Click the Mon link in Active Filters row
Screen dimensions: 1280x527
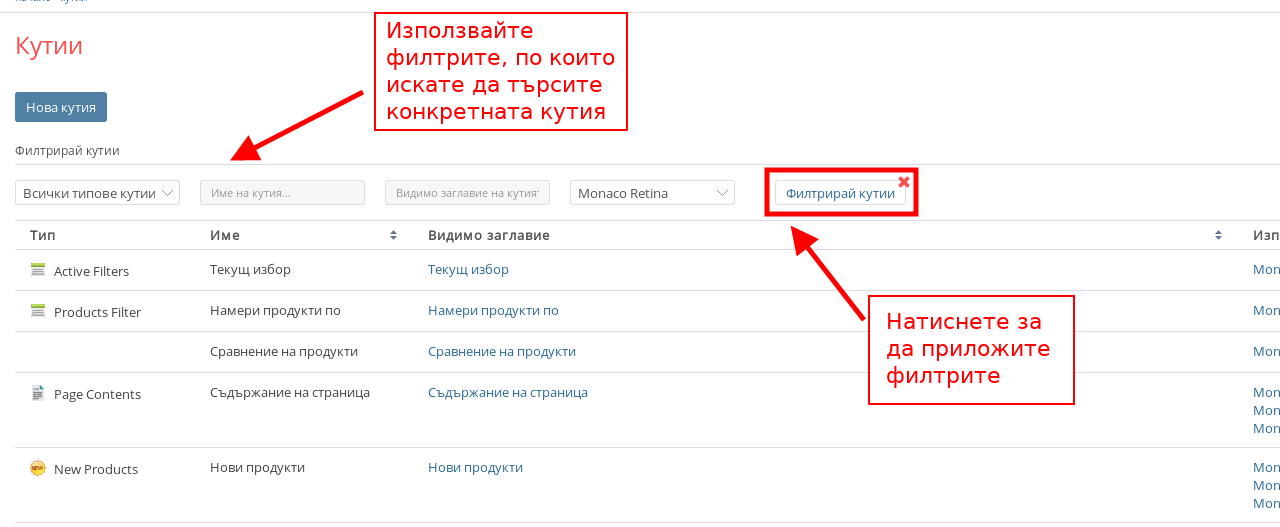pos(1266,270)
